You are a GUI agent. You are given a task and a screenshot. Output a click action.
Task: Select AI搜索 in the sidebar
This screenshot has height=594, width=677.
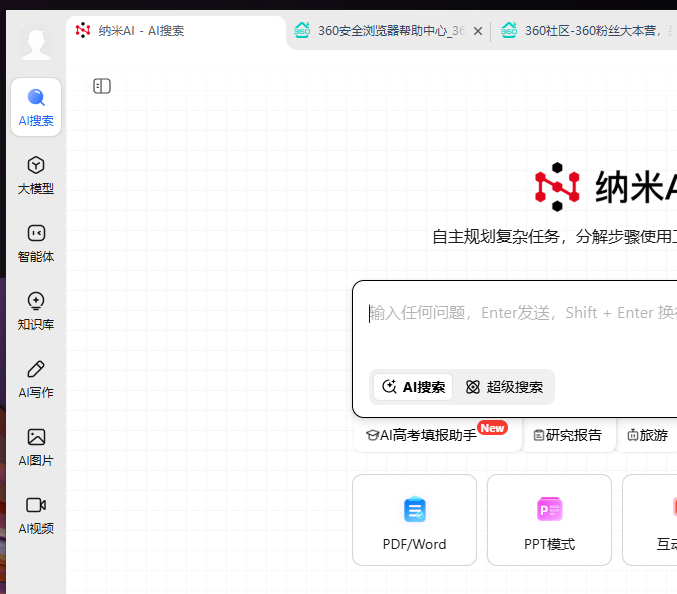[x=36, y=107]
